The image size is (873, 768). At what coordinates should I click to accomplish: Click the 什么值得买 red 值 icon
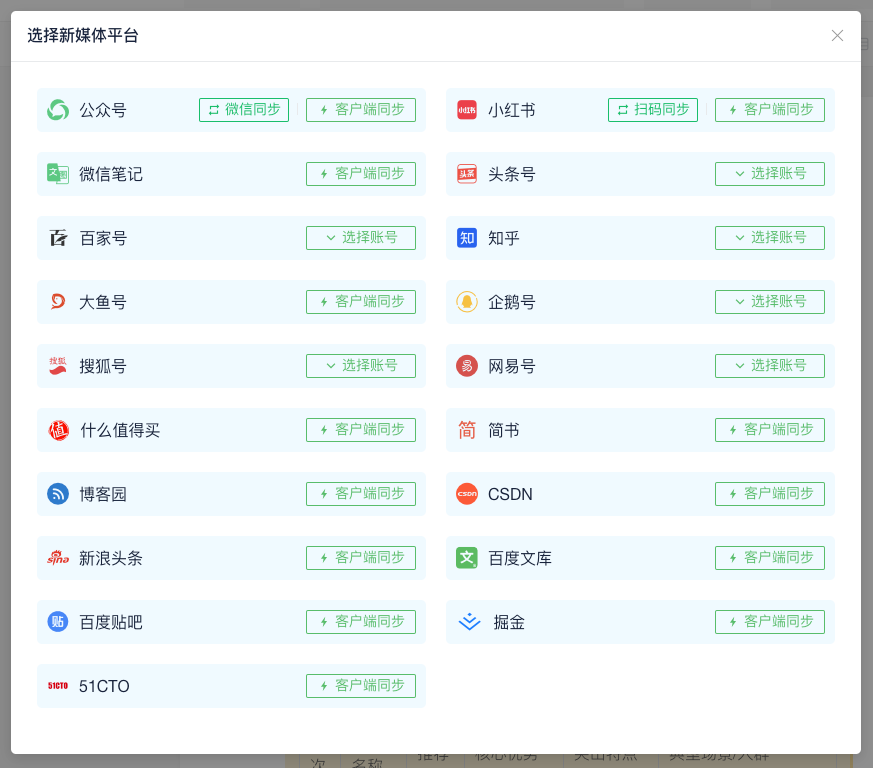(58, 430)
